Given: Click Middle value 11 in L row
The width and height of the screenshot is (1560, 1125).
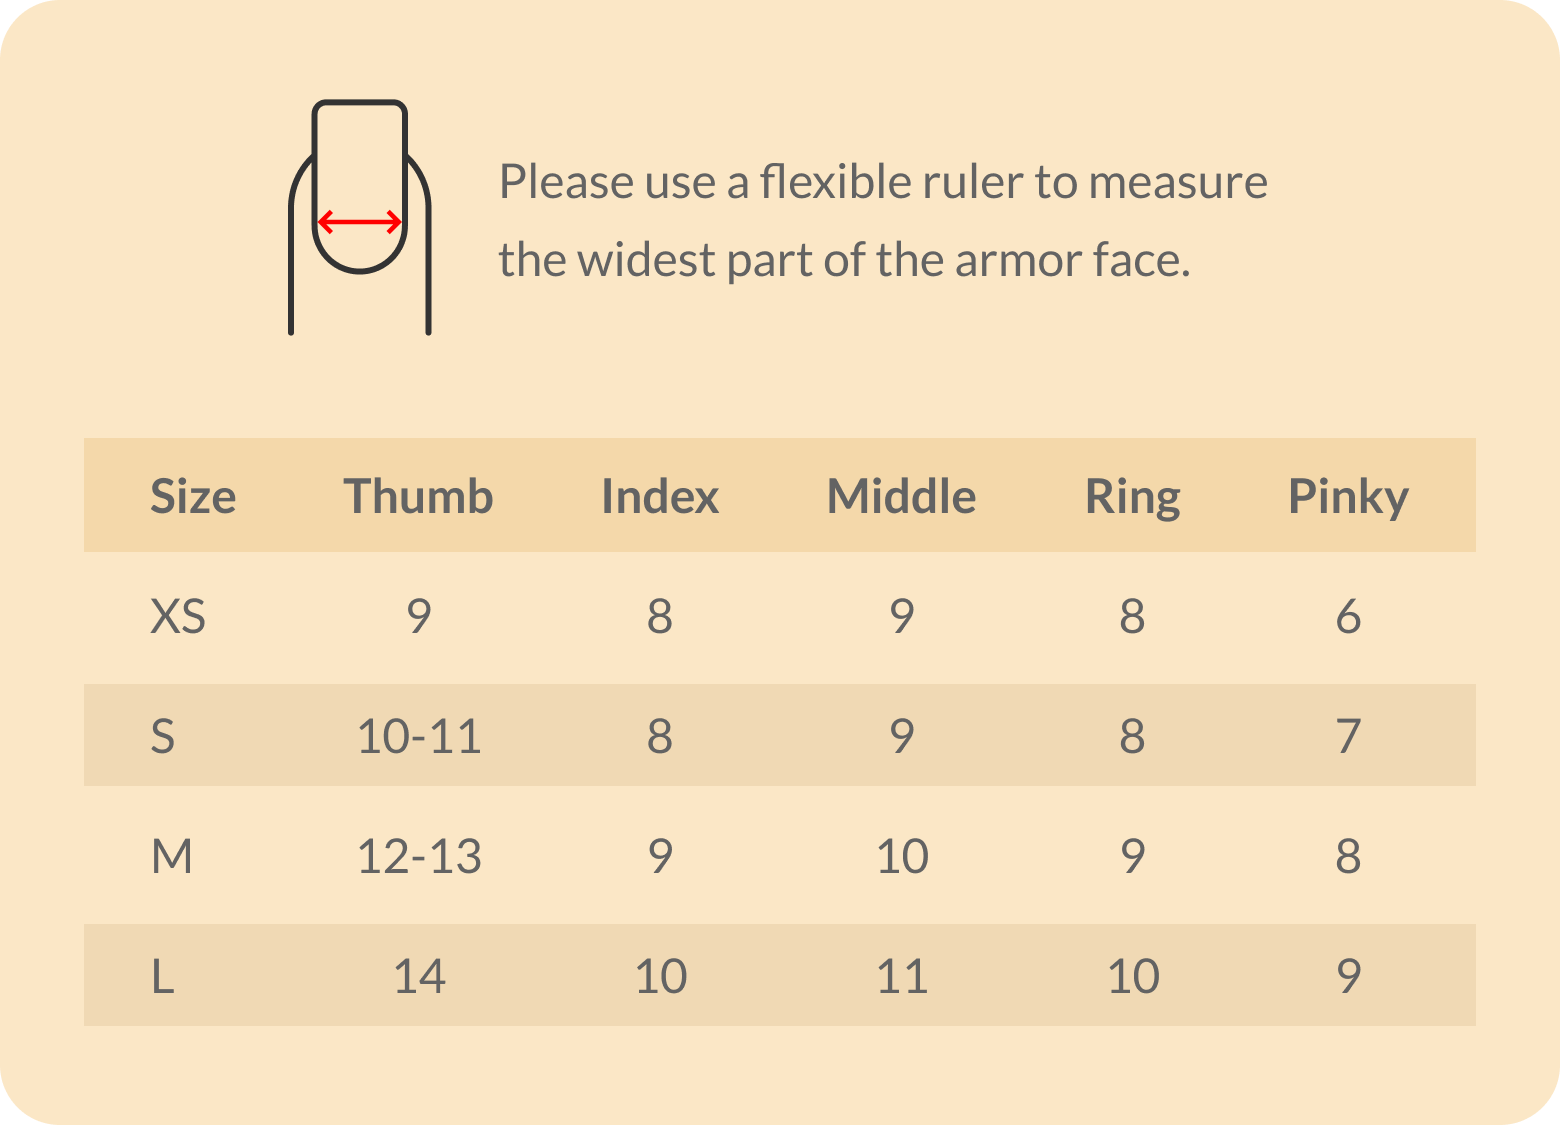Looking at the screenshot, I should pyautogui.click(x=902, y=976).
